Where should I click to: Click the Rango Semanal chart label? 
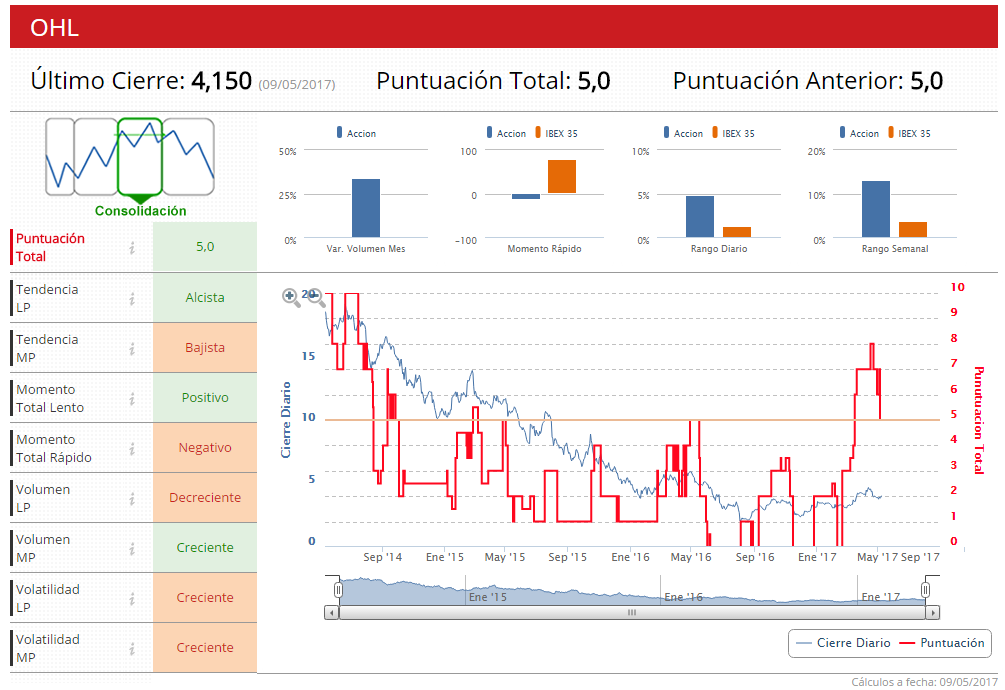[x=895, y=249]
